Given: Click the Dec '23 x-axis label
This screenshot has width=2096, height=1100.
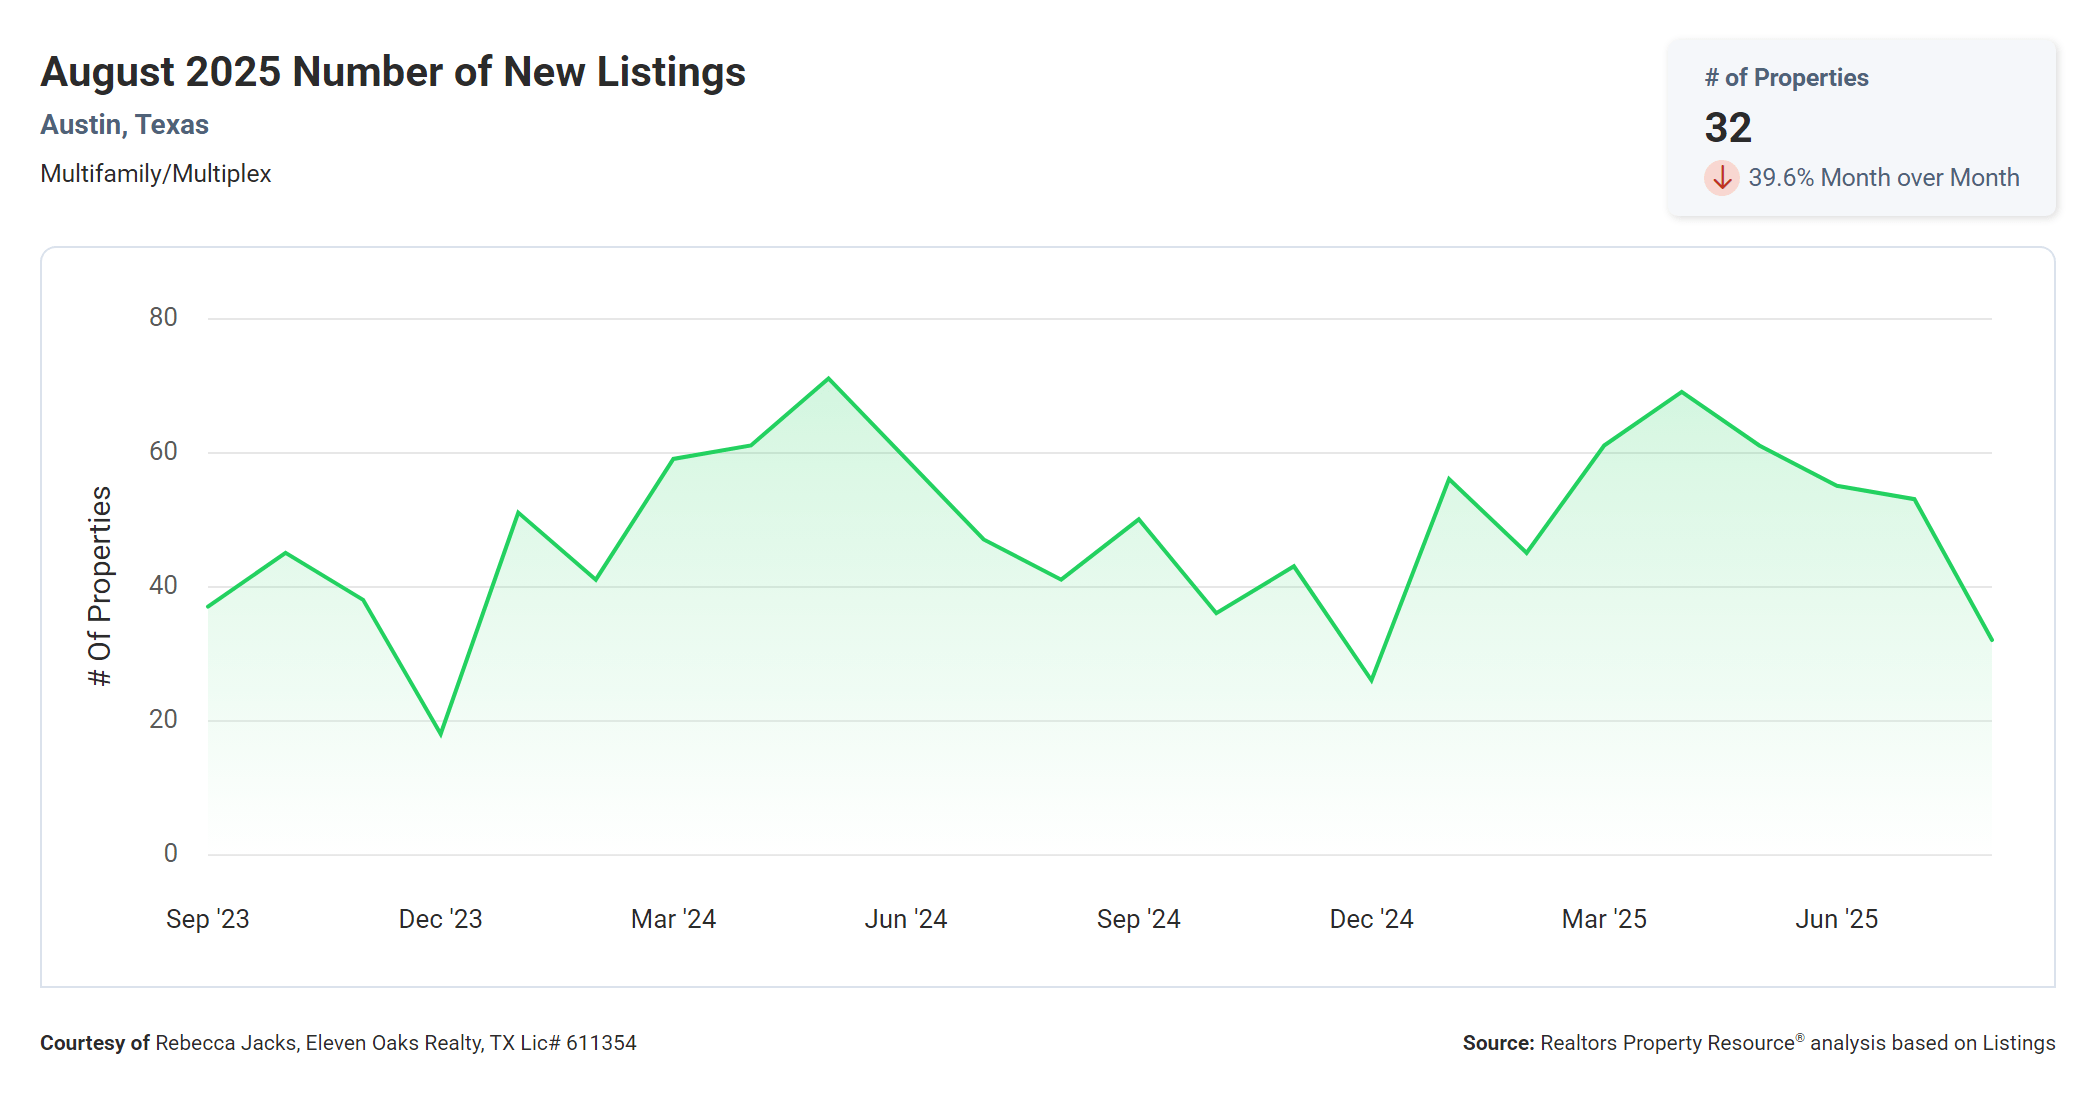Looking at the screenshot, I should pyautogui.click(x=440, y=919).
